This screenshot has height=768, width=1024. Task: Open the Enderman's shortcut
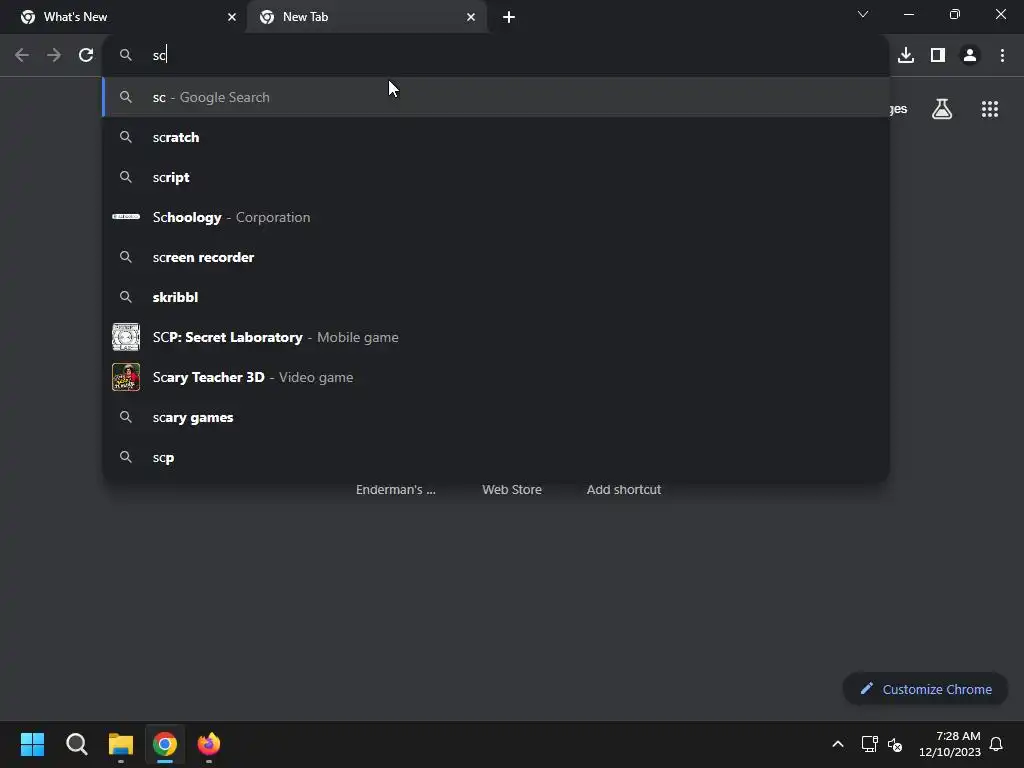[396, 489]
